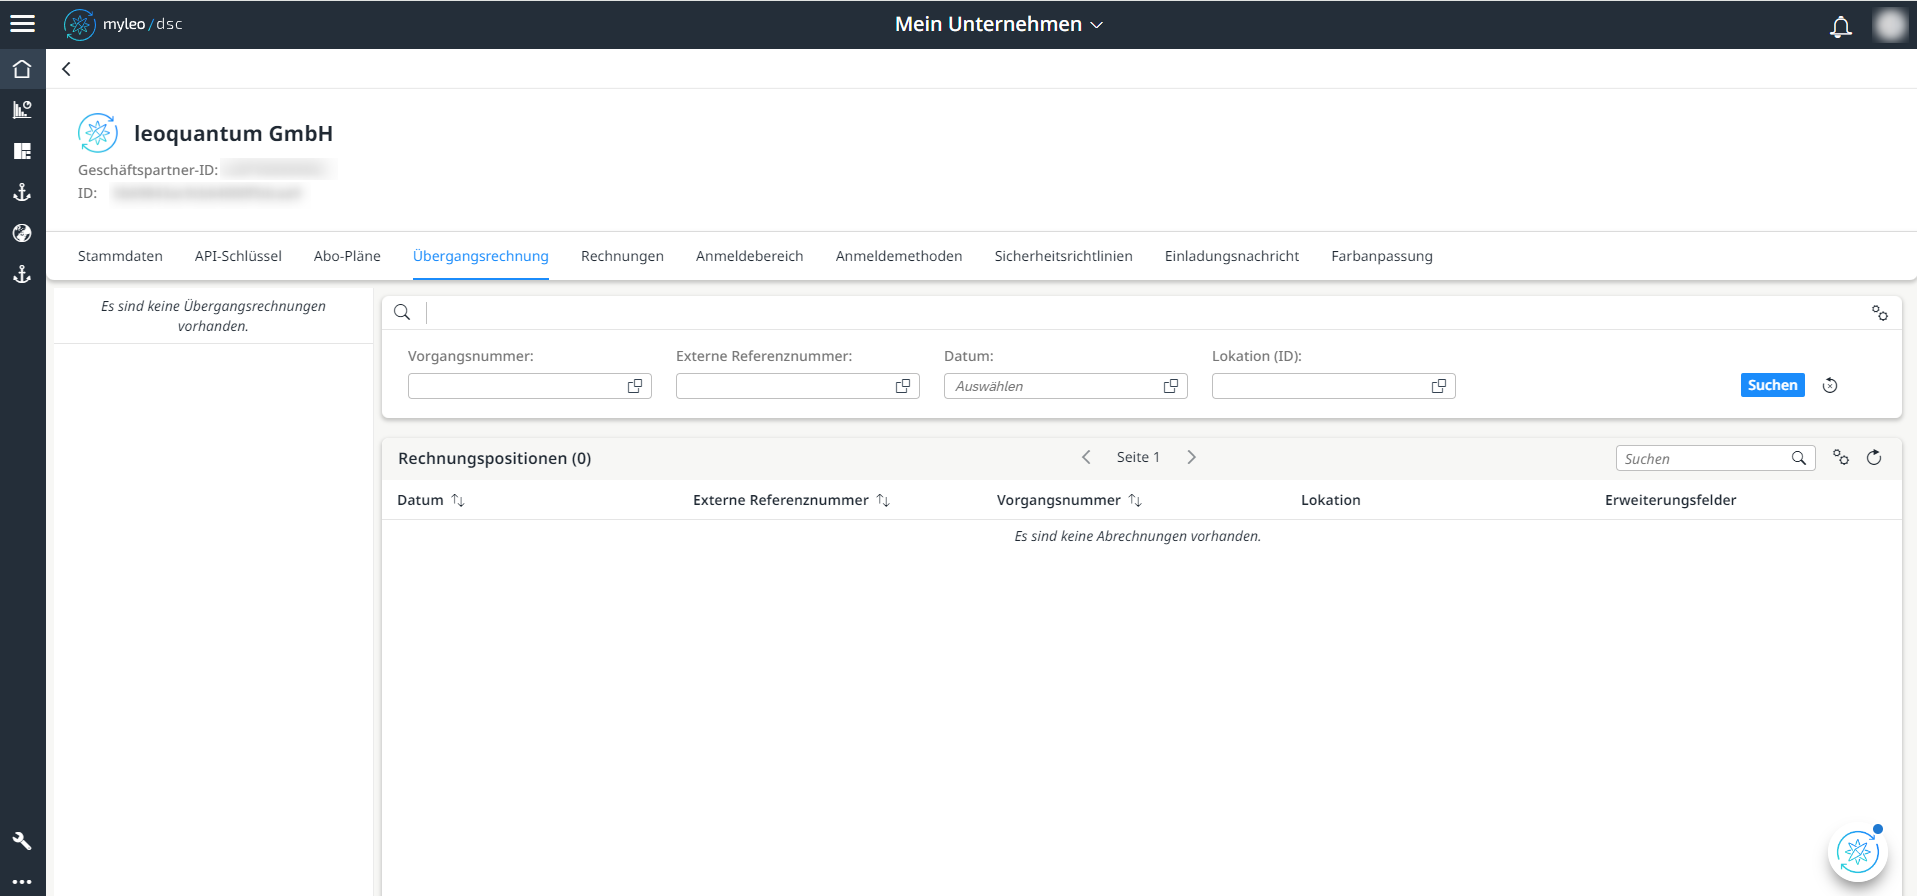Click the 'Es sind keine Übergangsrechnungen vorhanden.' note
This screenshot has width=1917, height=896.
(x=213, y=316)
